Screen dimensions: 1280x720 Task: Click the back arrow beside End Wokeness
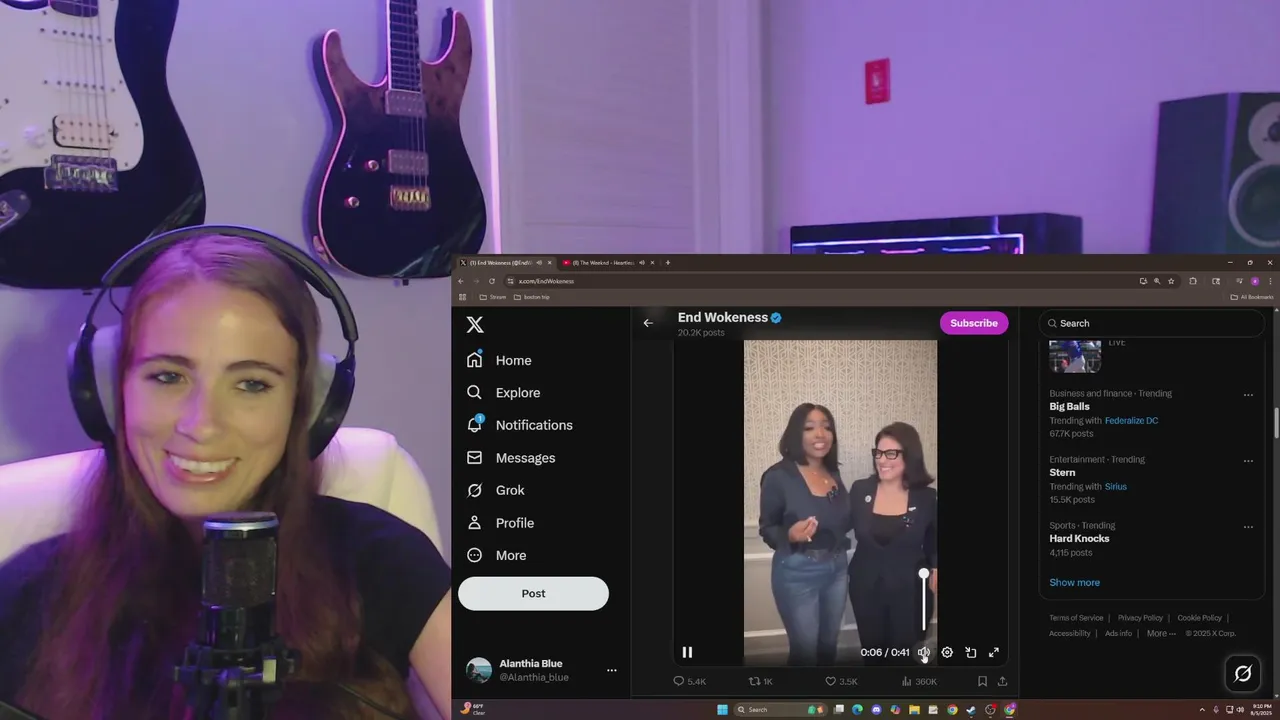click(x=648, y=323)
